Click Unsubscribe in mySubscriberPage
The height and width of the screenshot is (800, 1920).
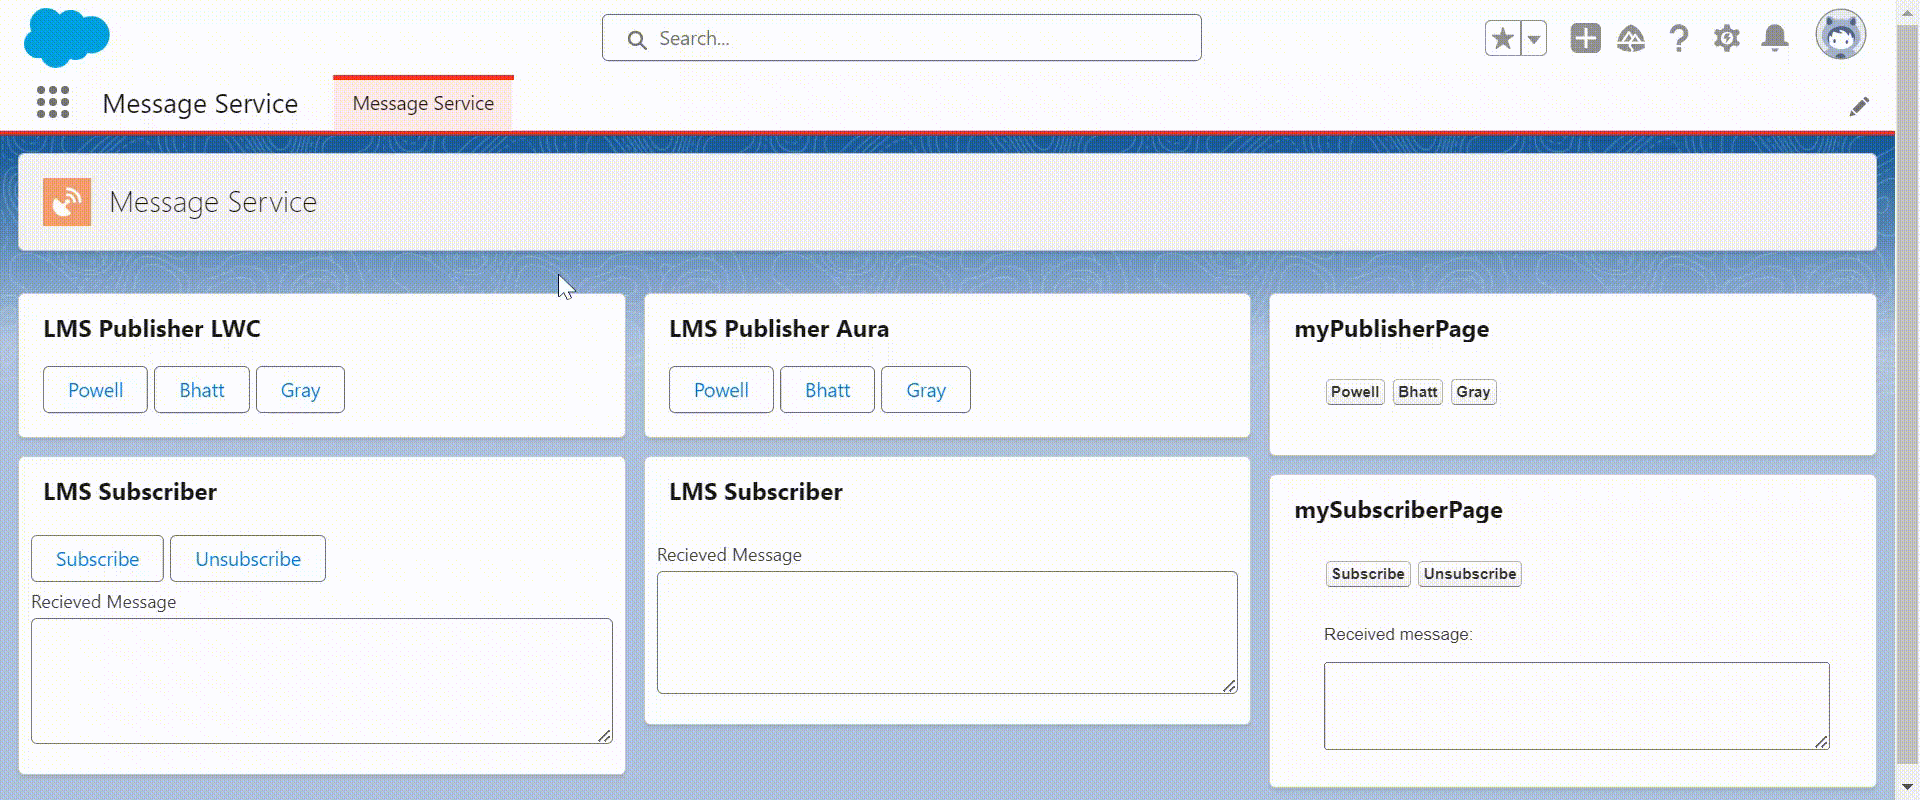1469,574
